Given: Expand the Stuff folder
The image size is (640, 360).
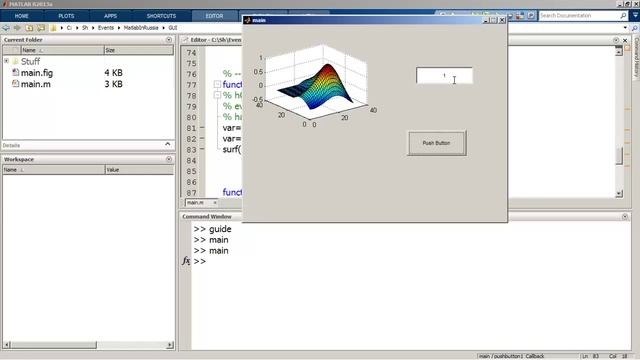Looking at the screenshot, I should pyautogui.click(x=7, y=61).
